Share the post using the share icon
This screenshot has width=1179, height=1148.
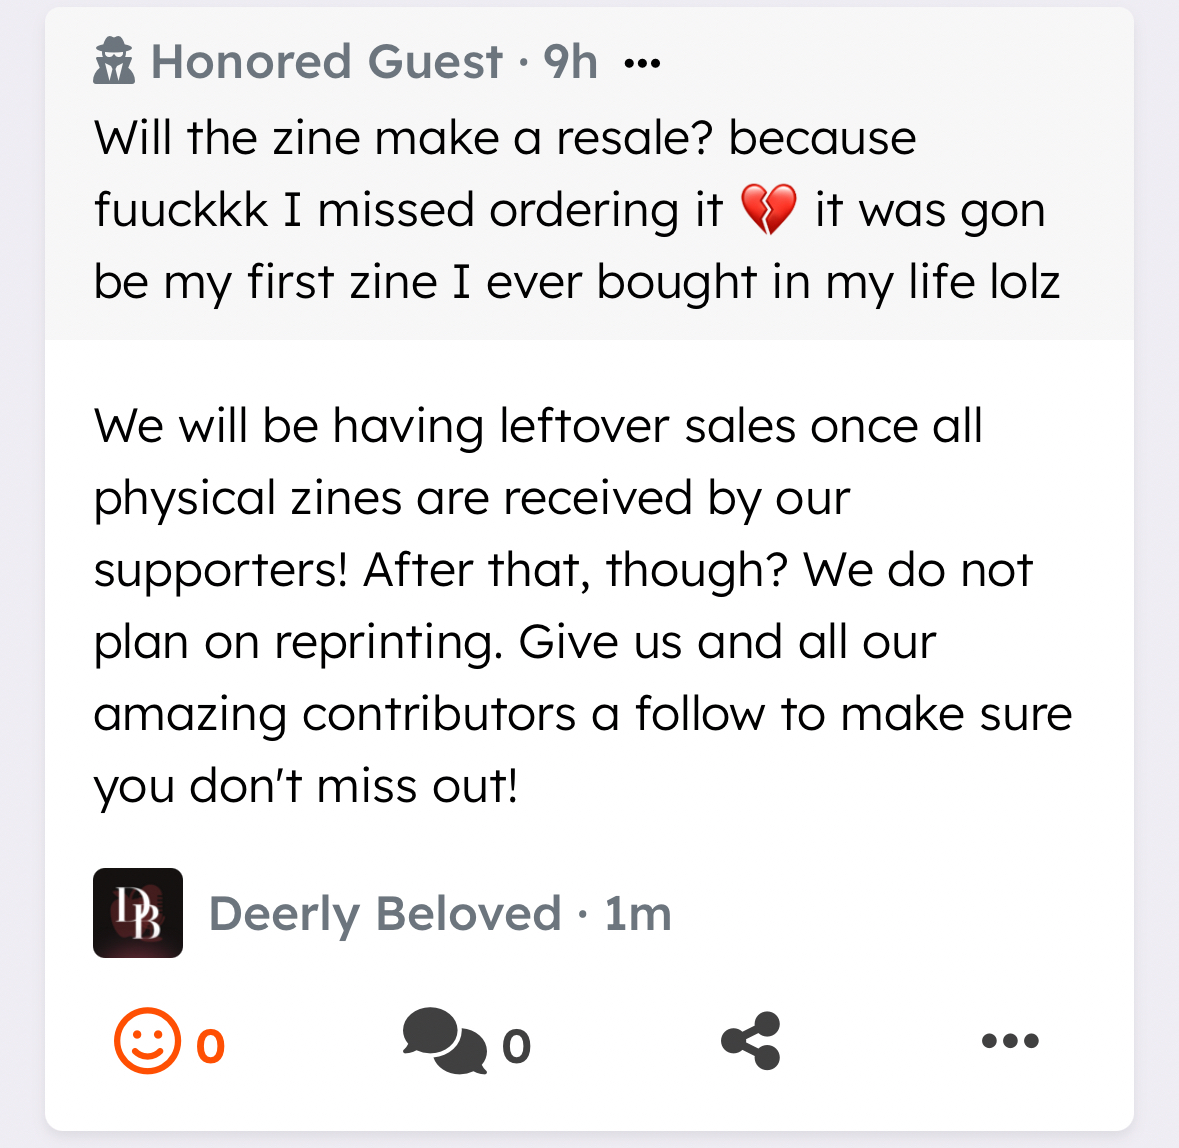(750, 1041)
